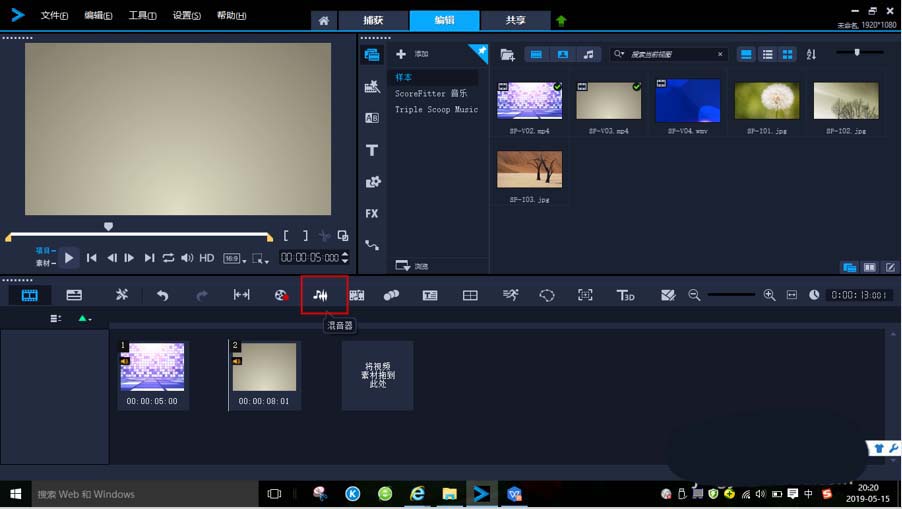Image resolution: width=902 pixels, height=509 pixels.
Task: Open the Mask Creator tool
Action: click(x=546, y=295)
